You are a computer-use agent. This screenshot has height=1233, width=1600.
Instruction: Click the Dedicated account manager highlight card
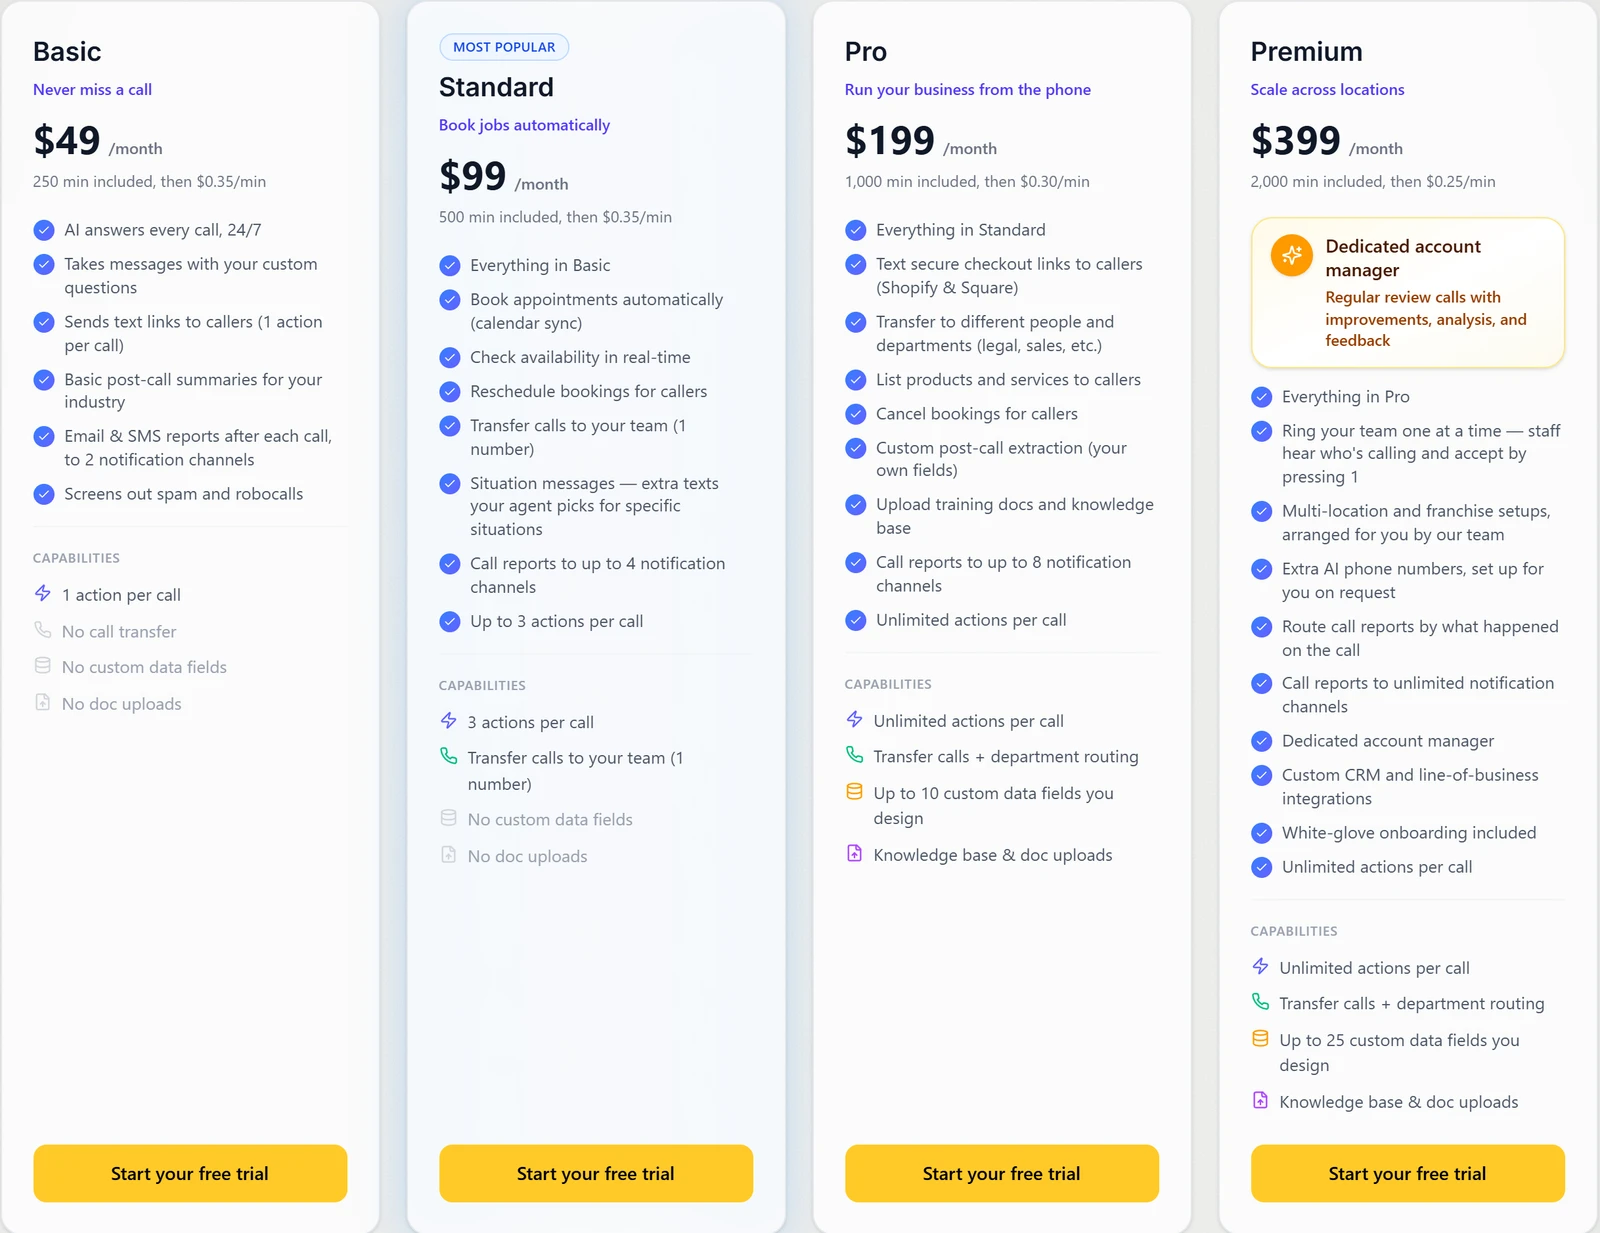[1408, 293]
